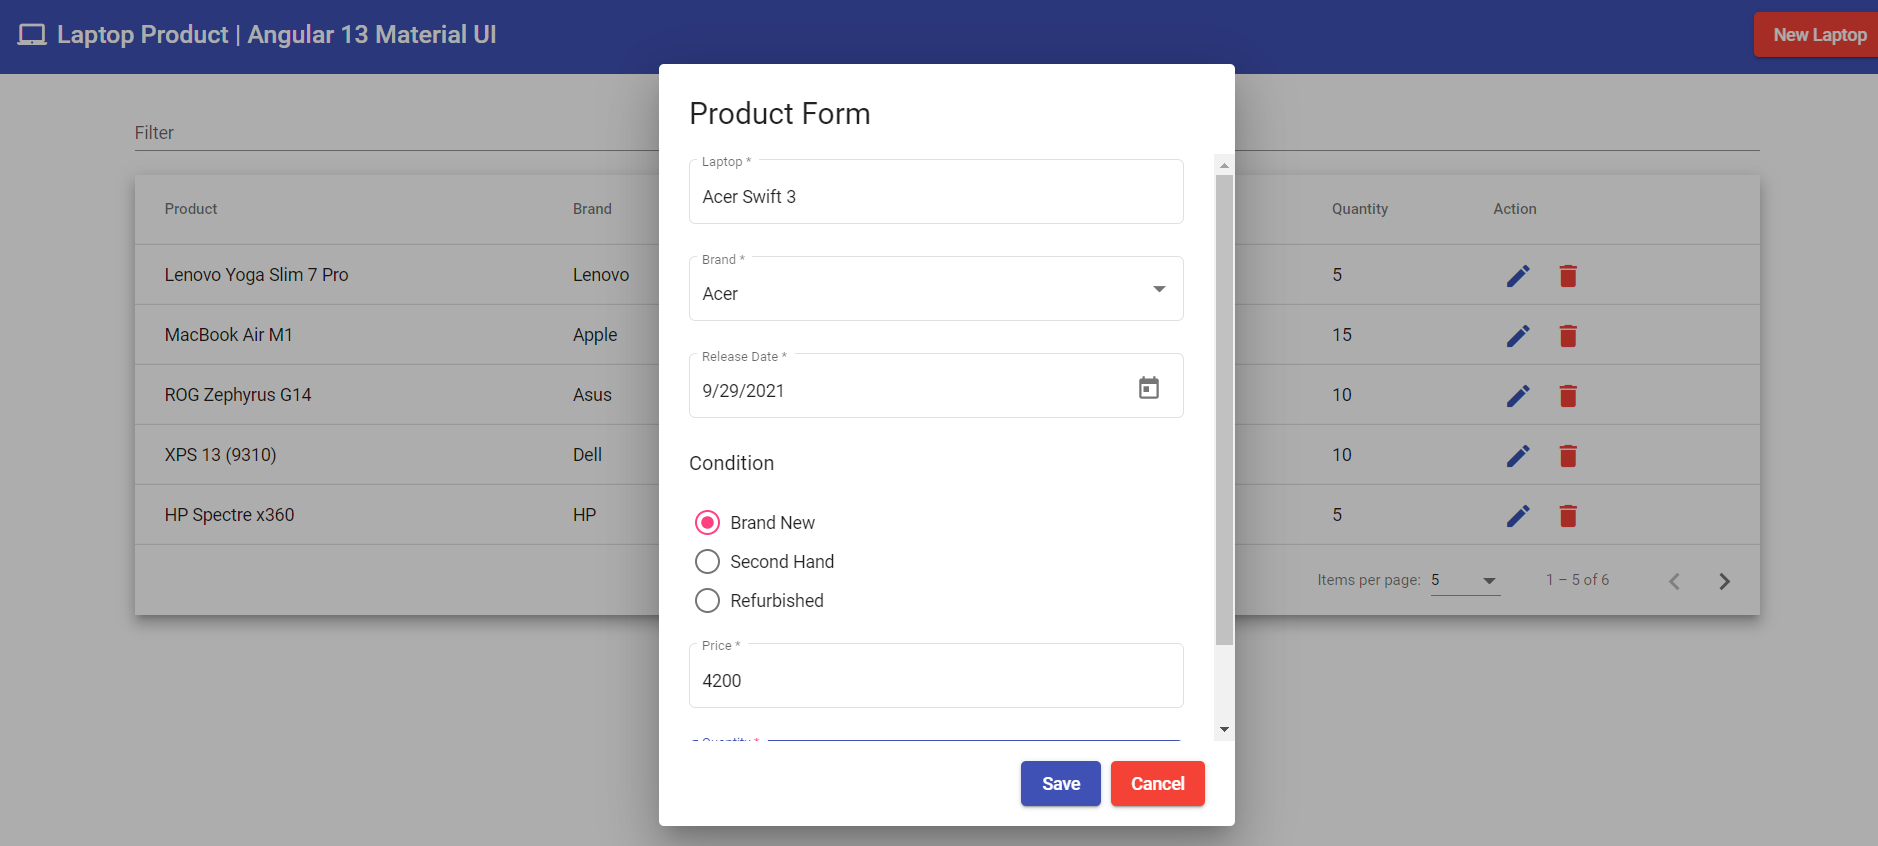The width and height of the screenshot is (1878, 846).
Task: Click the HP Spectre x360 cell
Action: [x=229, y=515]
